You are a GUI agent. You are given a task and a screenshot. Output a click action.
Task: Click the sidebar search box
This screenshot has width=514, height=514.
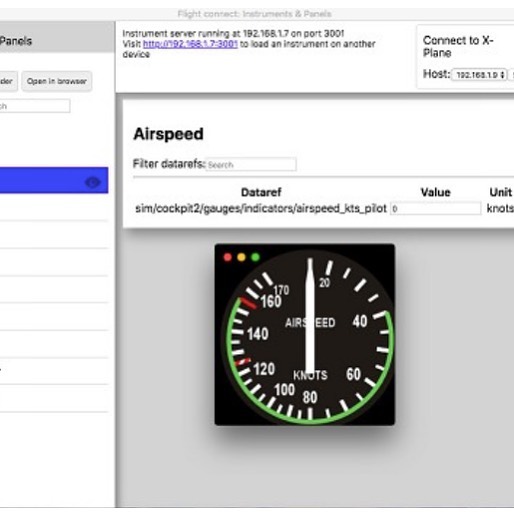(35, 106)
